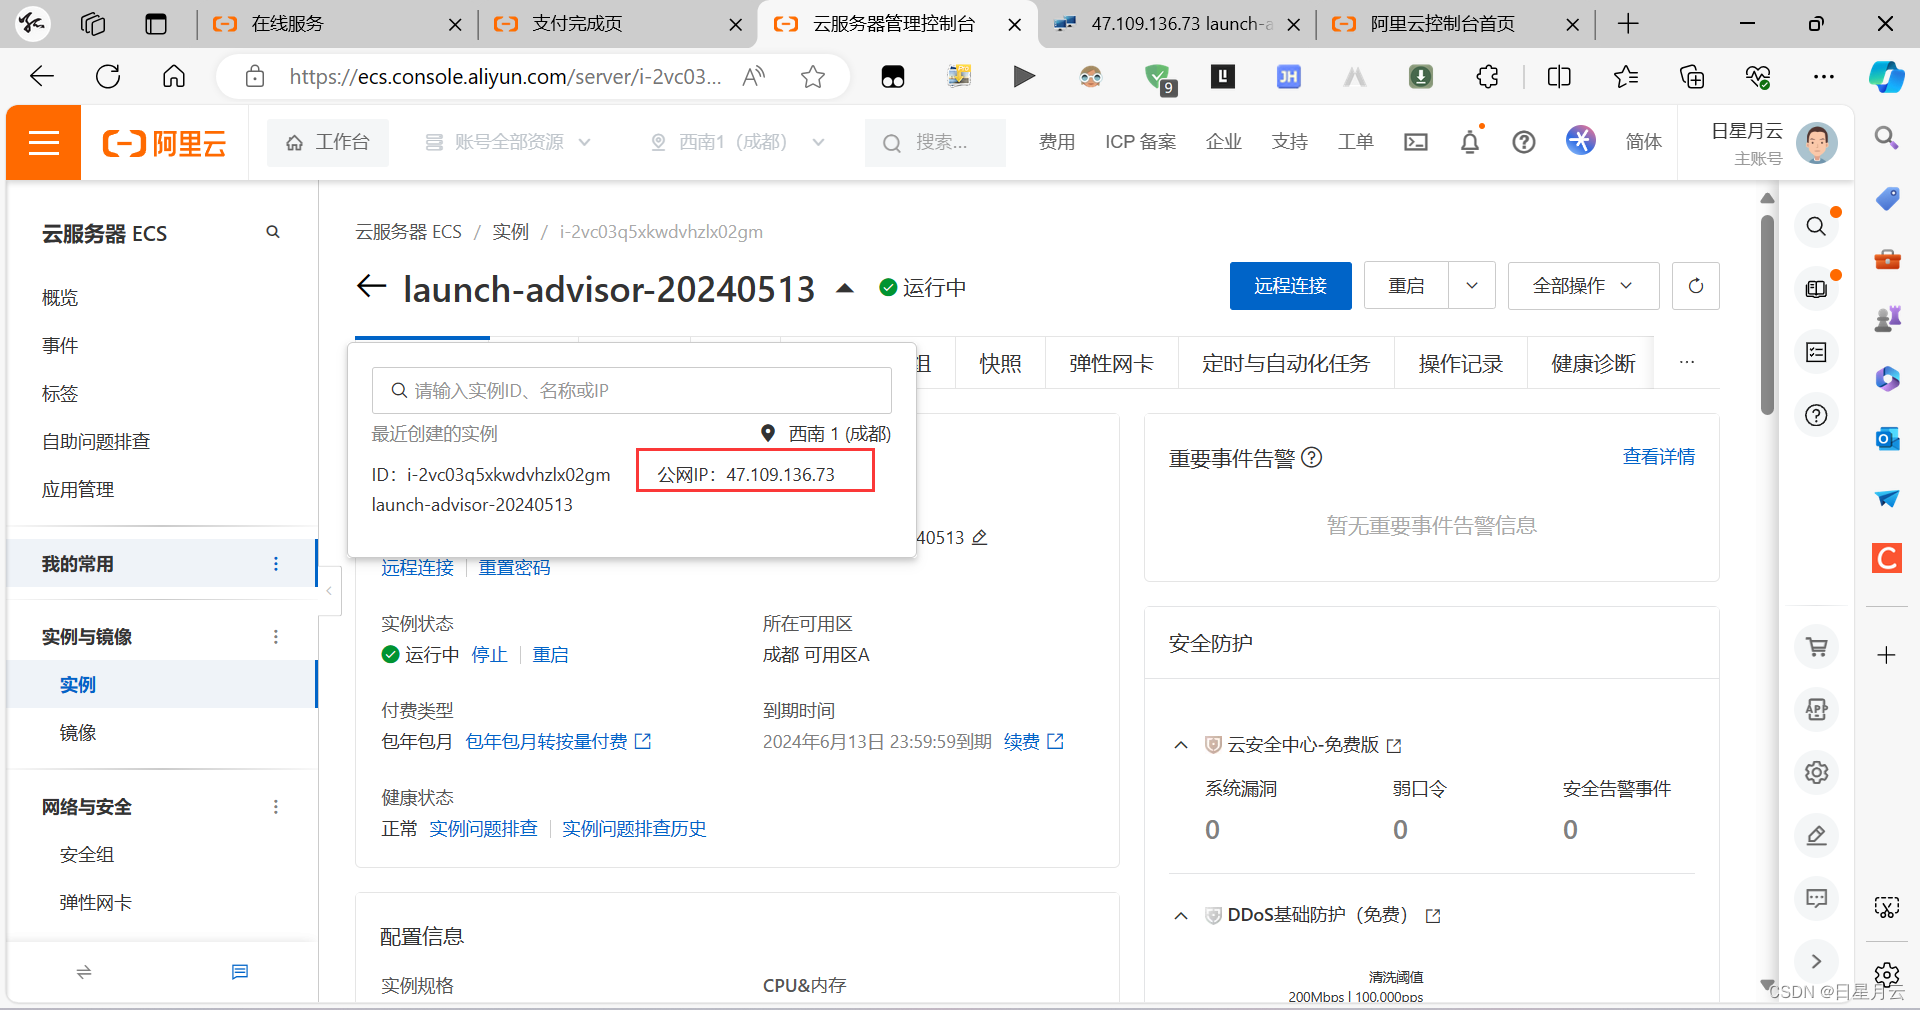Click 工作台 button in top bar
Viewport: 1920px width, 1010px height.
(x=328, y=142)
